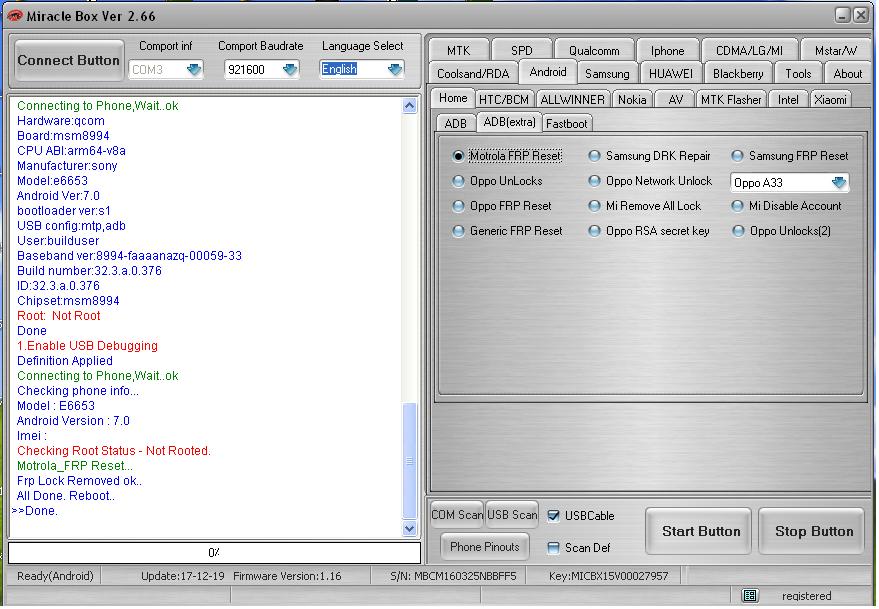The height and width of the screenshot is (609, 879).
Task: Select the Fastboot tab
Action: coord(567,123)
